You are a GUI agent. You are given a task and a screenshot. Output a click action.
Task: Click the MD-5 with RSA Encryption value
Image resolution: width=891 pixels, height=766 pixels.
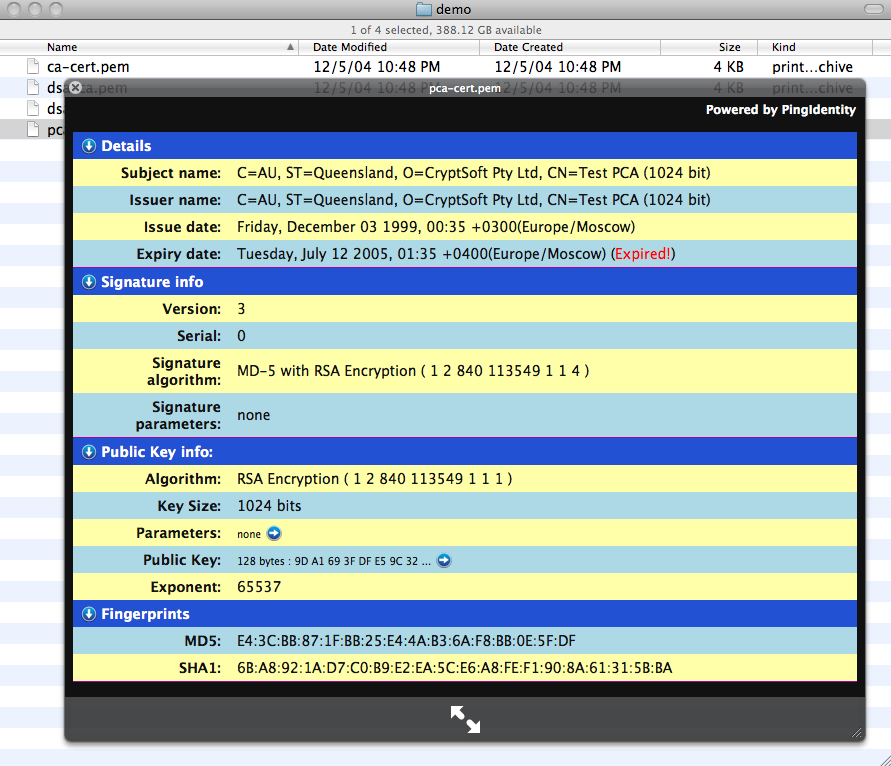[x=413, y=371]
